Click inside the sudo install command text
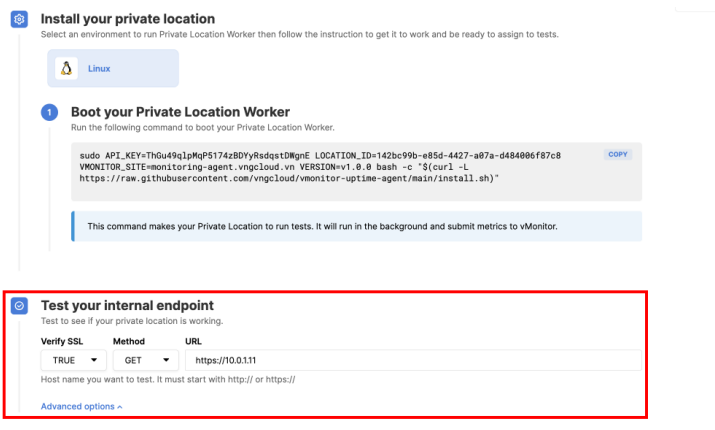 (320, 167)
